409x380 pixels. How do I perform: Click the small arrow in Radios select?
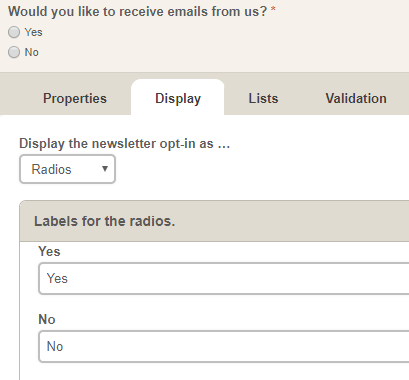[105, 169]
